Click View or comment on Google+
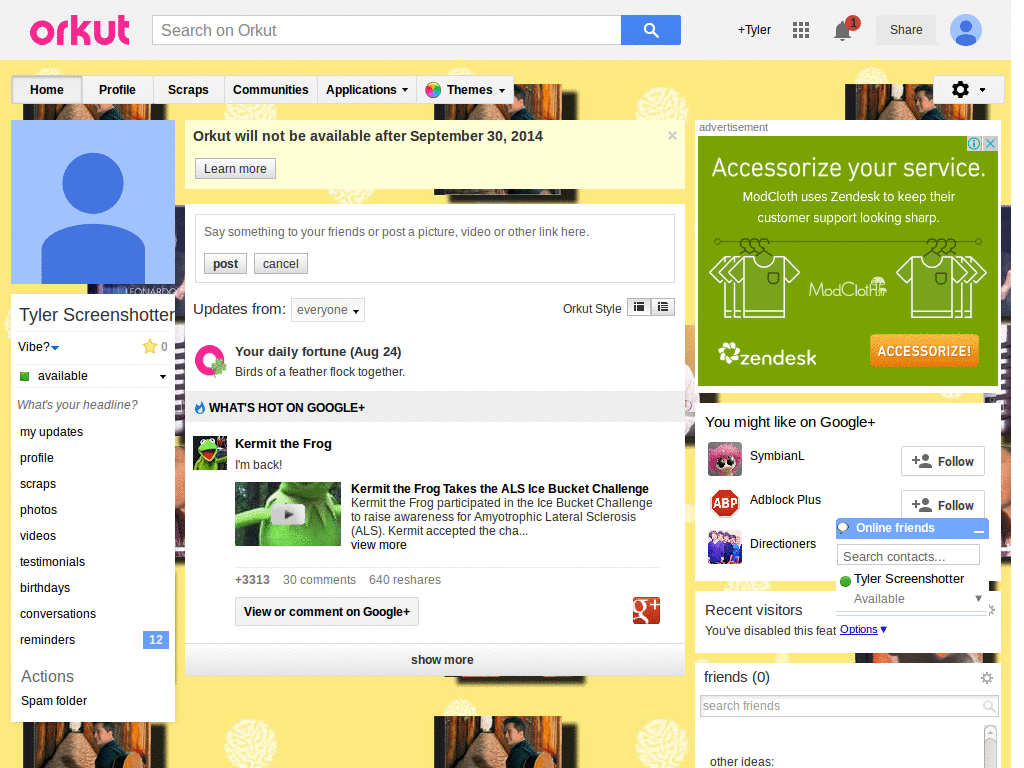Image resolution: width=1024 pixels, height=768 pixels. pyautogui.click(x=327, y=612)
